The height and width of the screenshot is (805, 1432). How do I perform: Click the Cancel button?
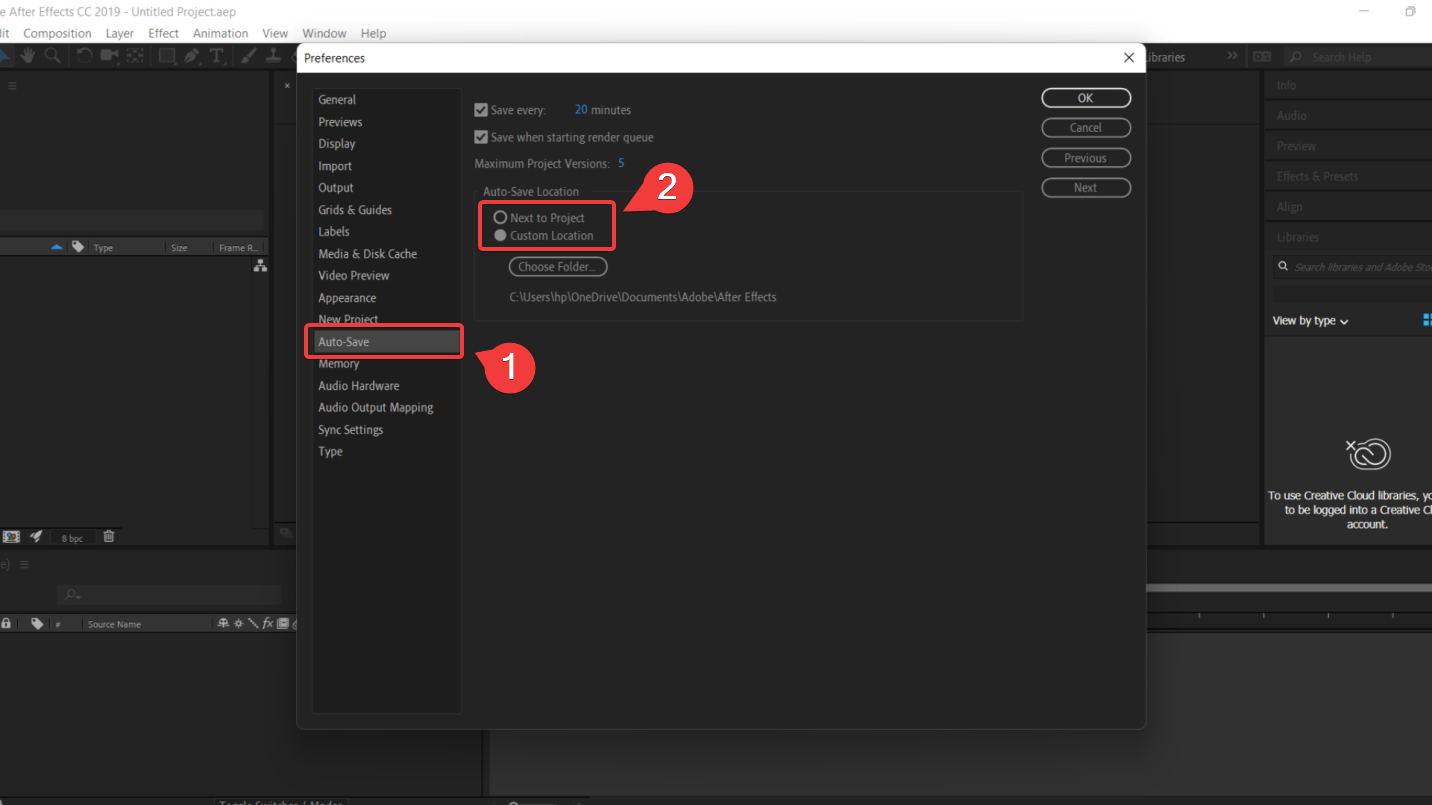(1086, 128)
